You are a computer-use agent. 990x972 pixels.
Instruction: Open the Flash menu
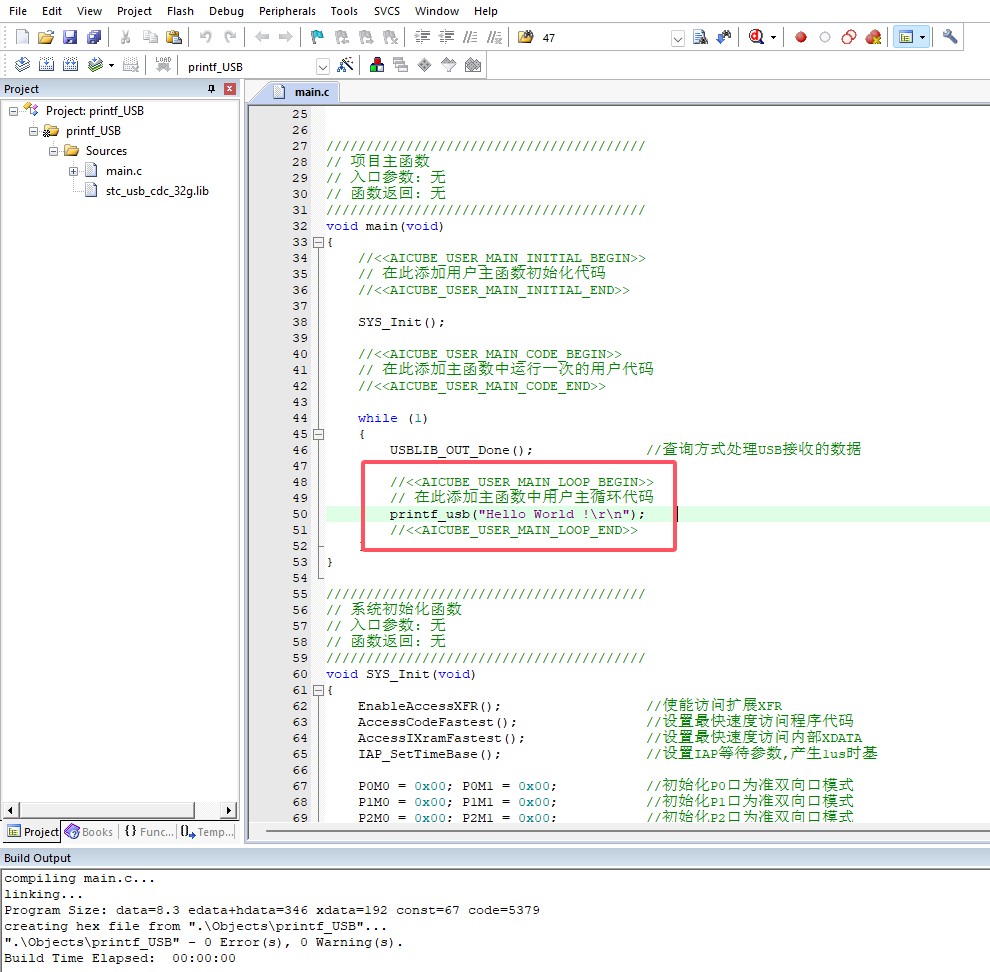coord(180,11)
